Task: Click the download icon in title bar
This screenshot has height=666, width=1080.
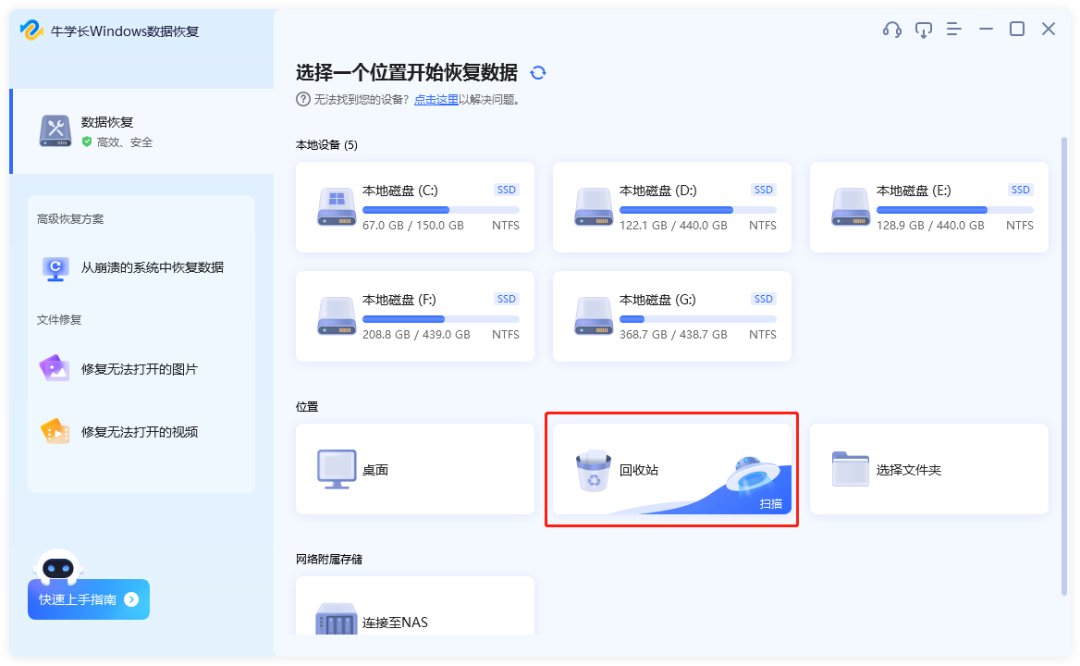Action: click(x=923, y=29)
